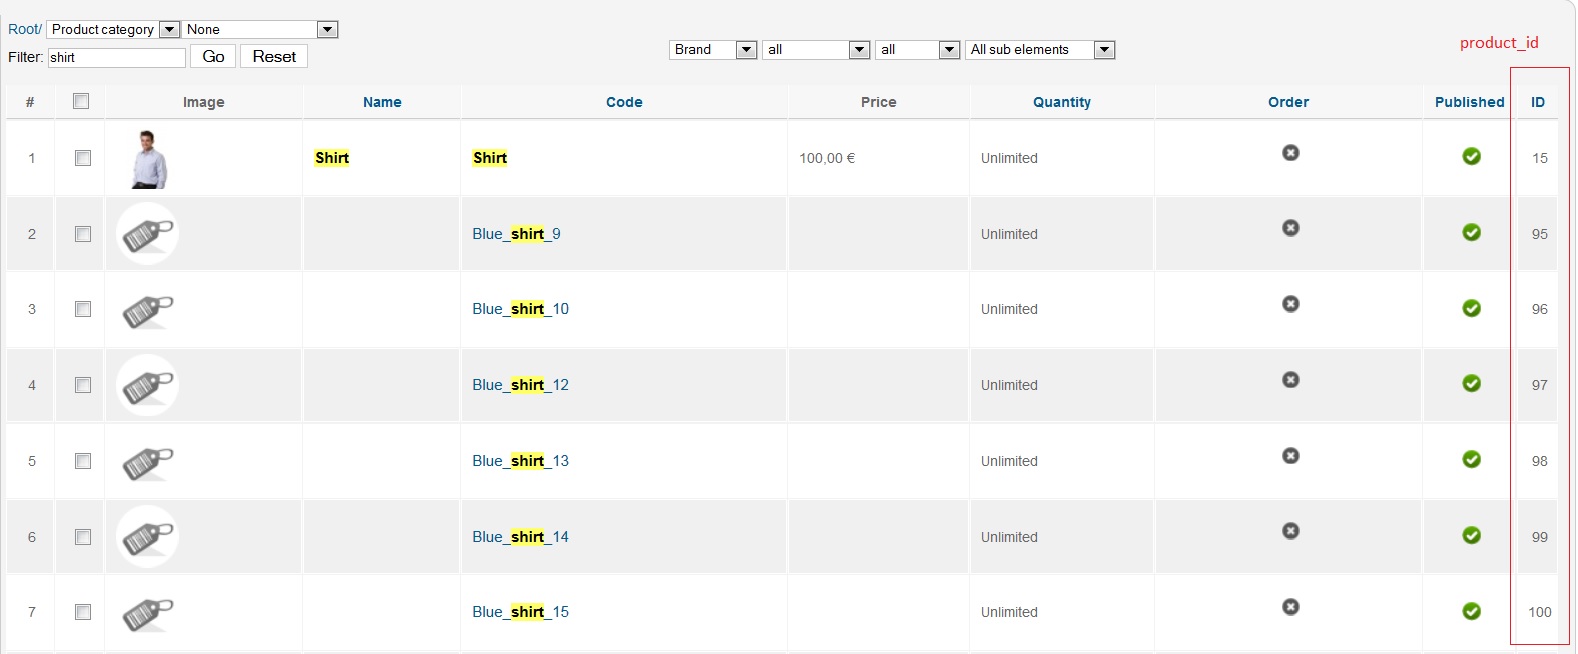This screenshot has width=1578, height=654.
Task: Tick the checkbox for Blue_shirt_15 row
Action: tap(83, 612)
